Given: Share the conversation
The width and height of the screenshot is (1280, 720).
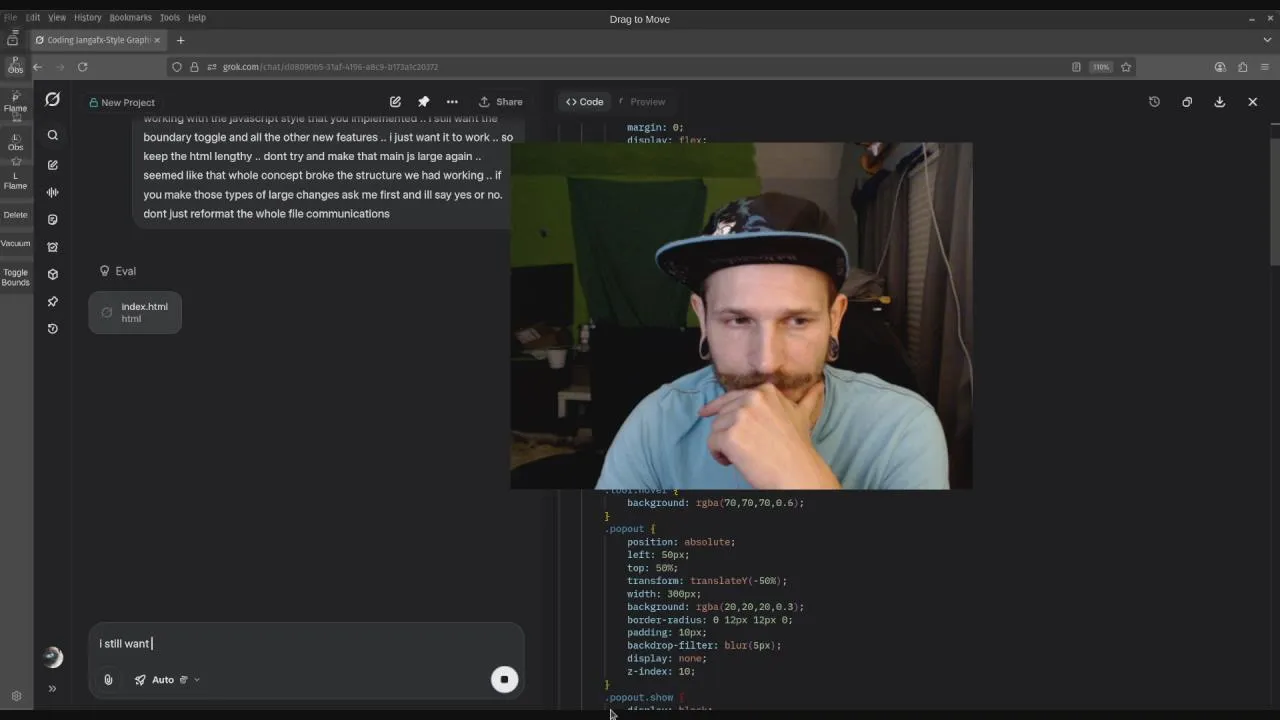Looking at the screenshot, I should coord(501,102).
